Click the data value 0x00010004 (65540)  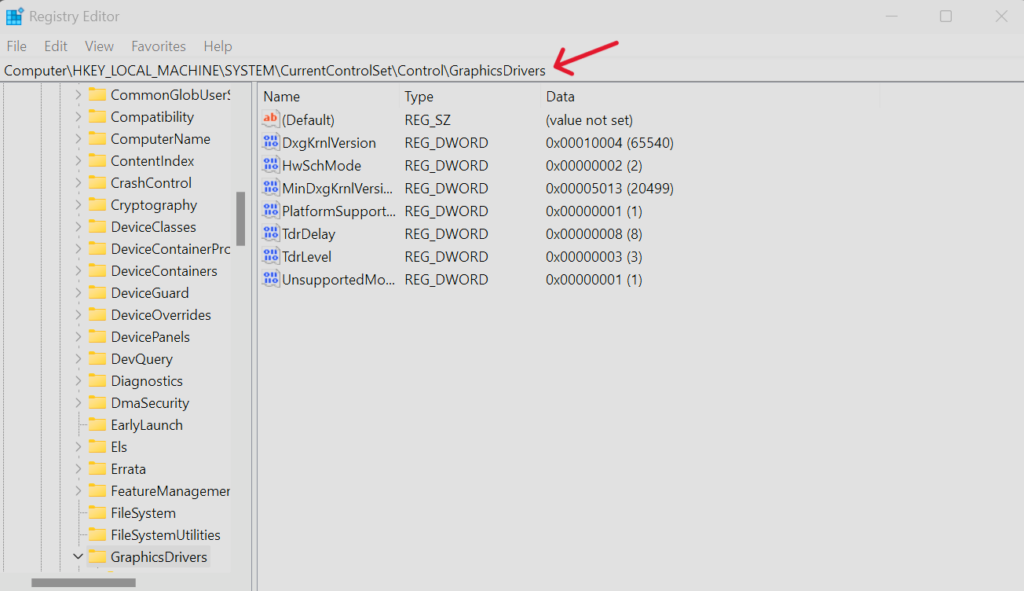click(x=609, y=142)
